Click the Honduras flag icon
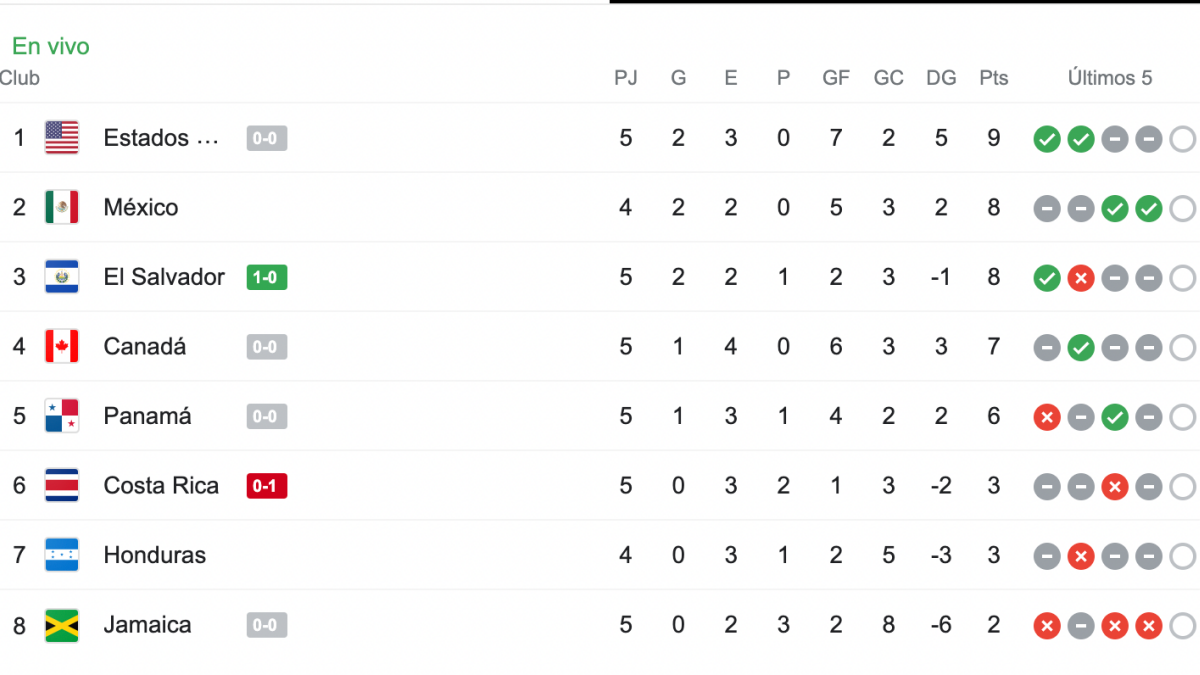 (x=62, y=555)
